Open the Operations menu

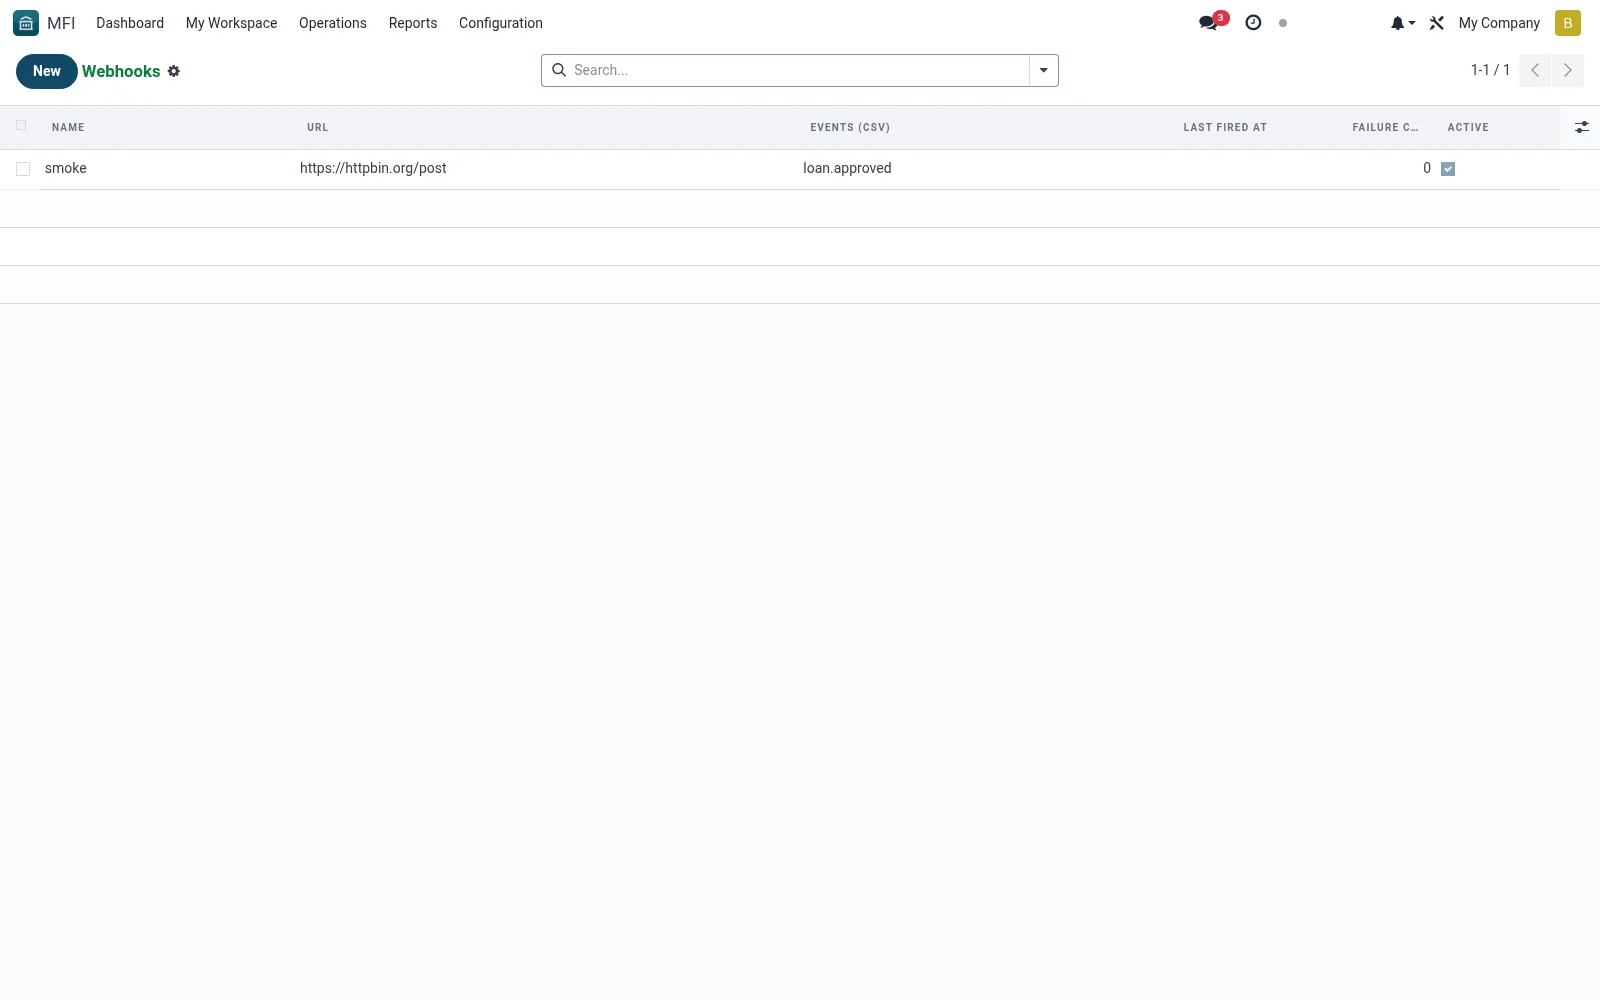[333, 23]
